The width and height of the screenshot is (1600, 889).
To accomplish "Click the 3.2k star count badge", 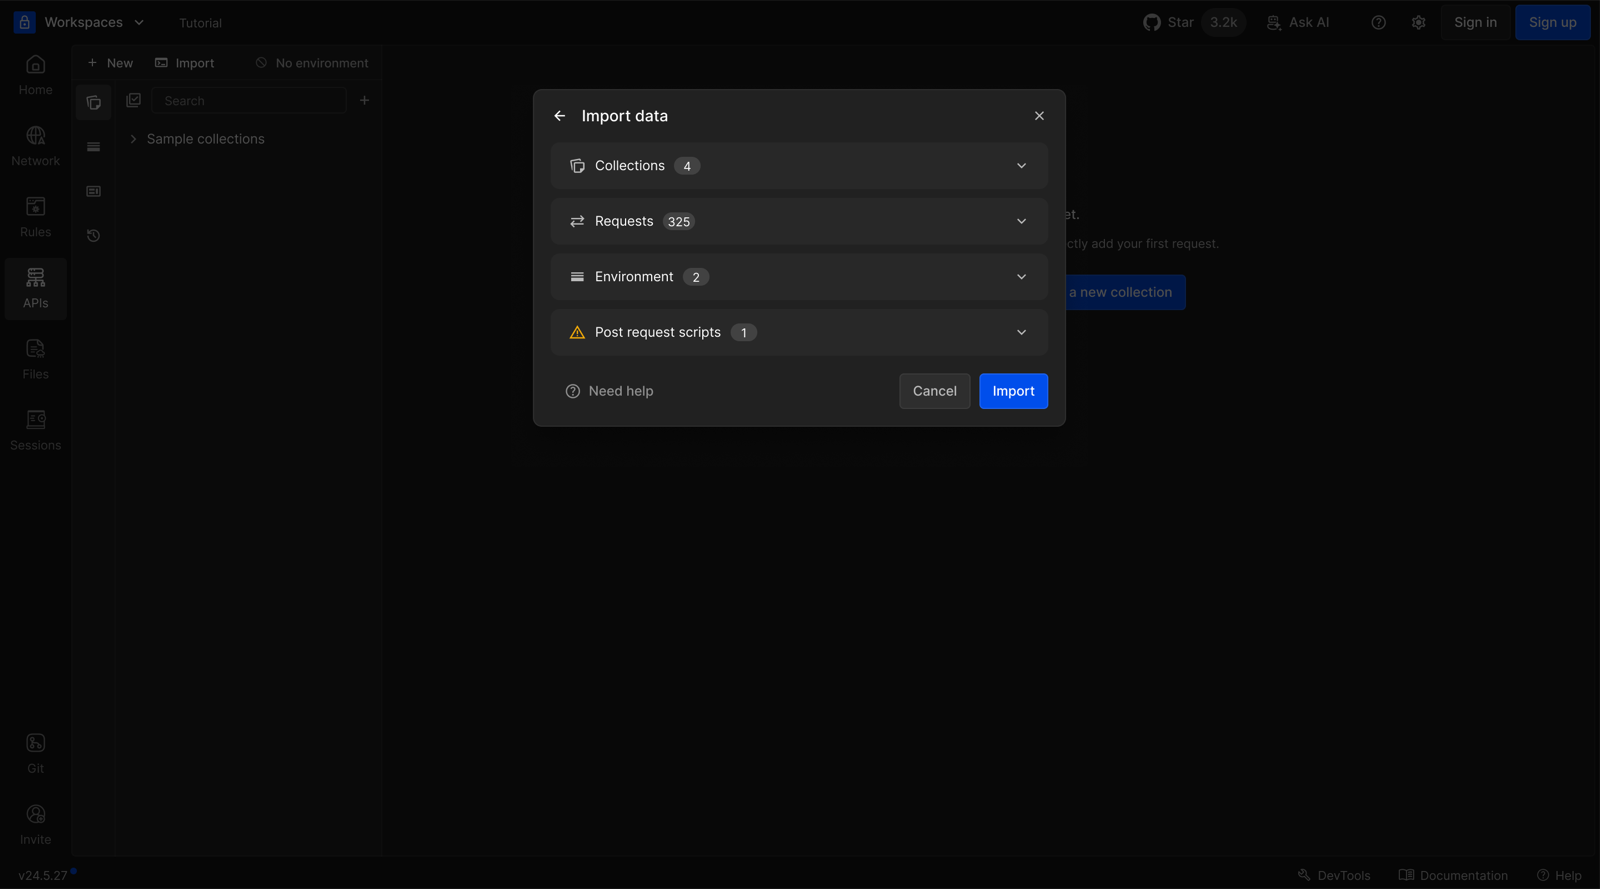I will tap(1223, 22).
